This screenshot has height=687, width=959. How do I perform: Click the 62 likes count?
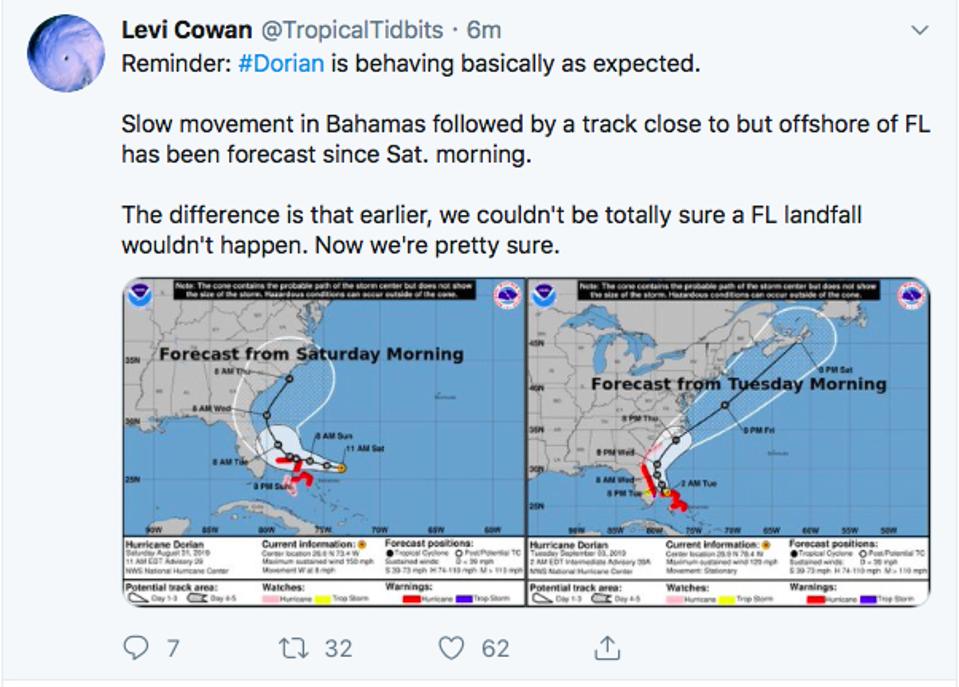point(495,648)
